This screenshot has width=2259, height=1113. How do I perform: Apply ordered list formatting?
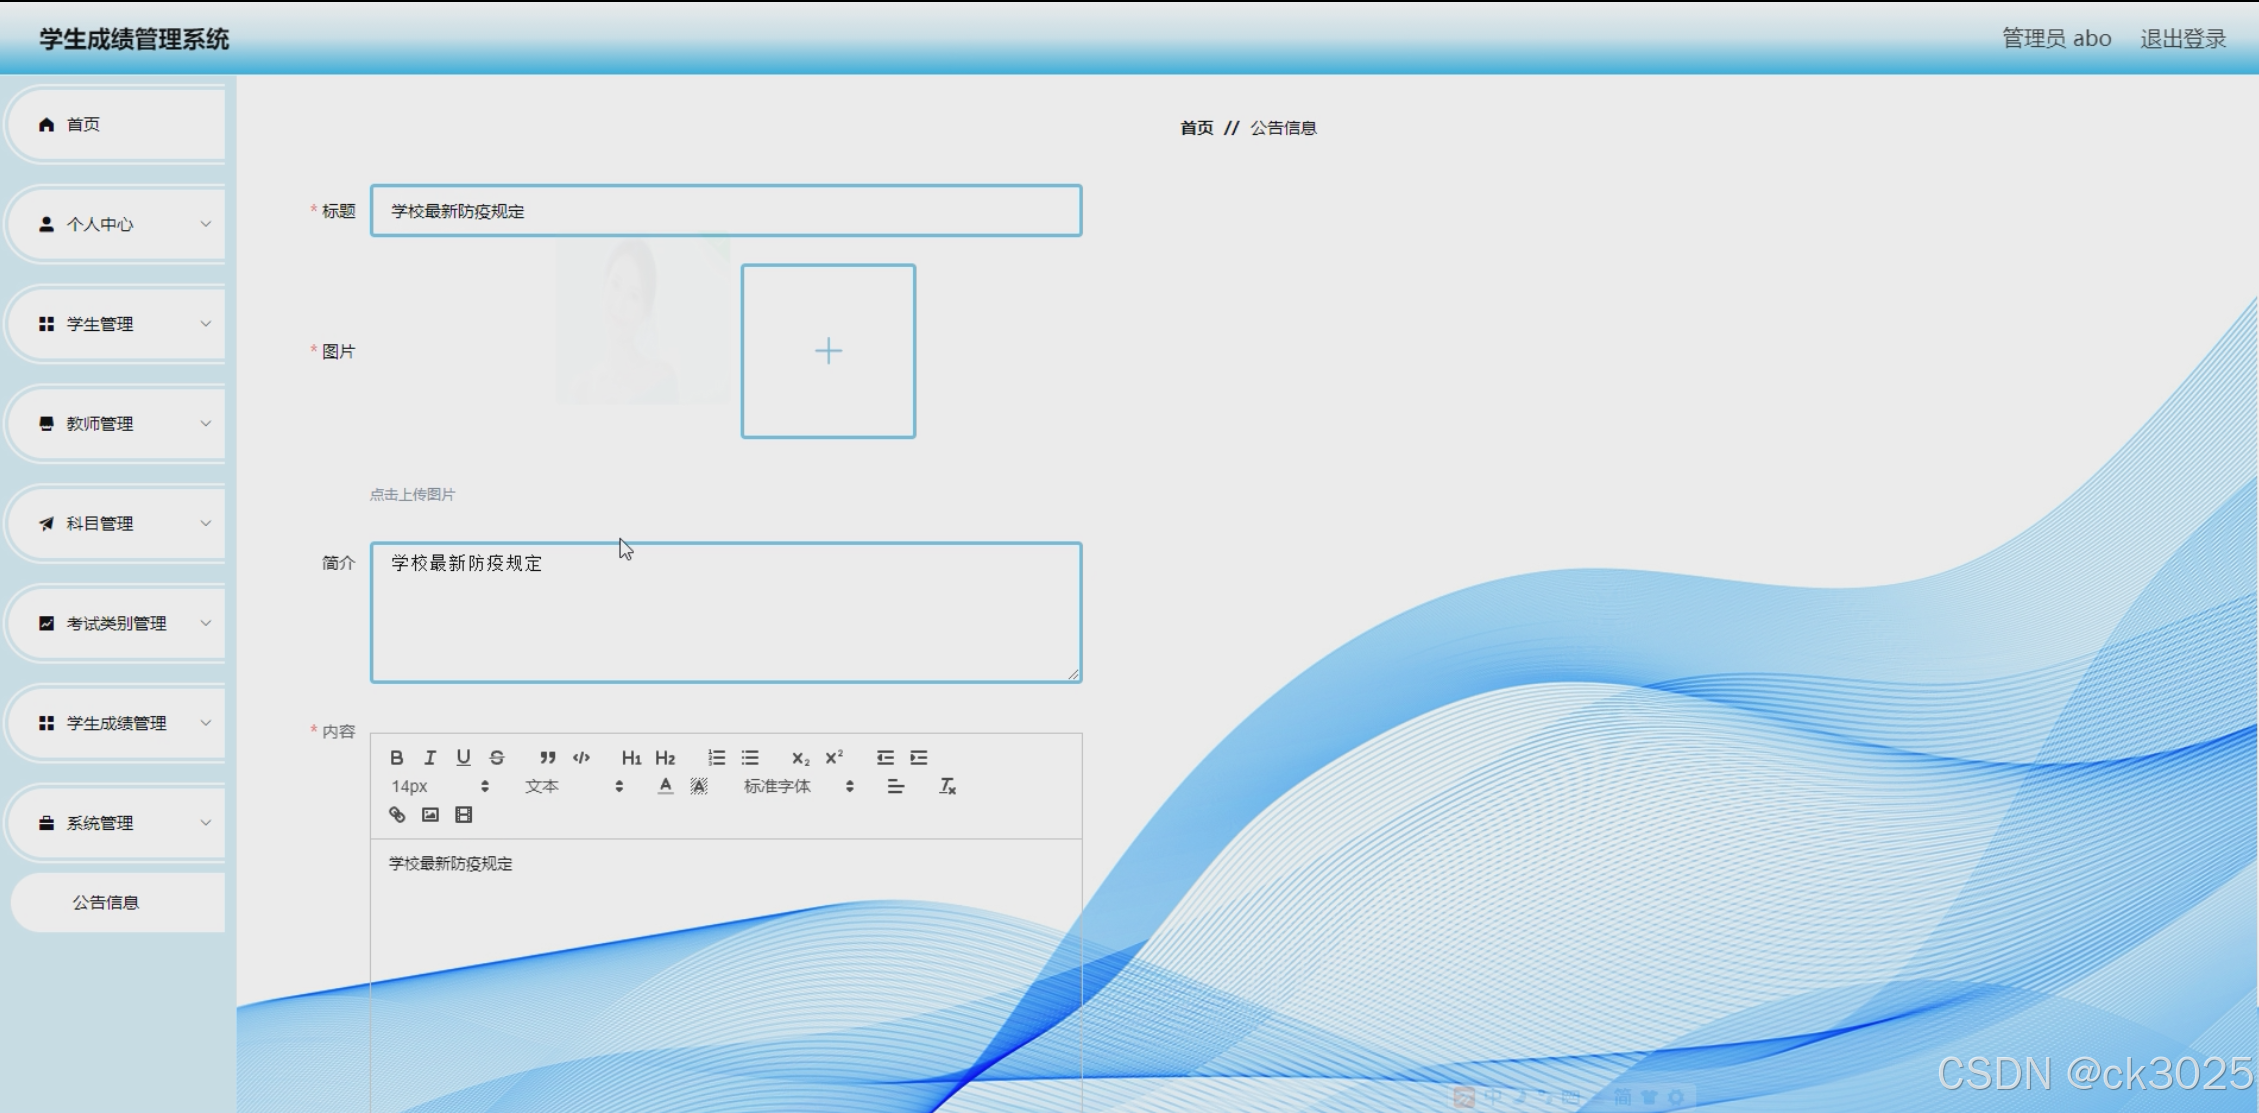(x=716, y=757)
